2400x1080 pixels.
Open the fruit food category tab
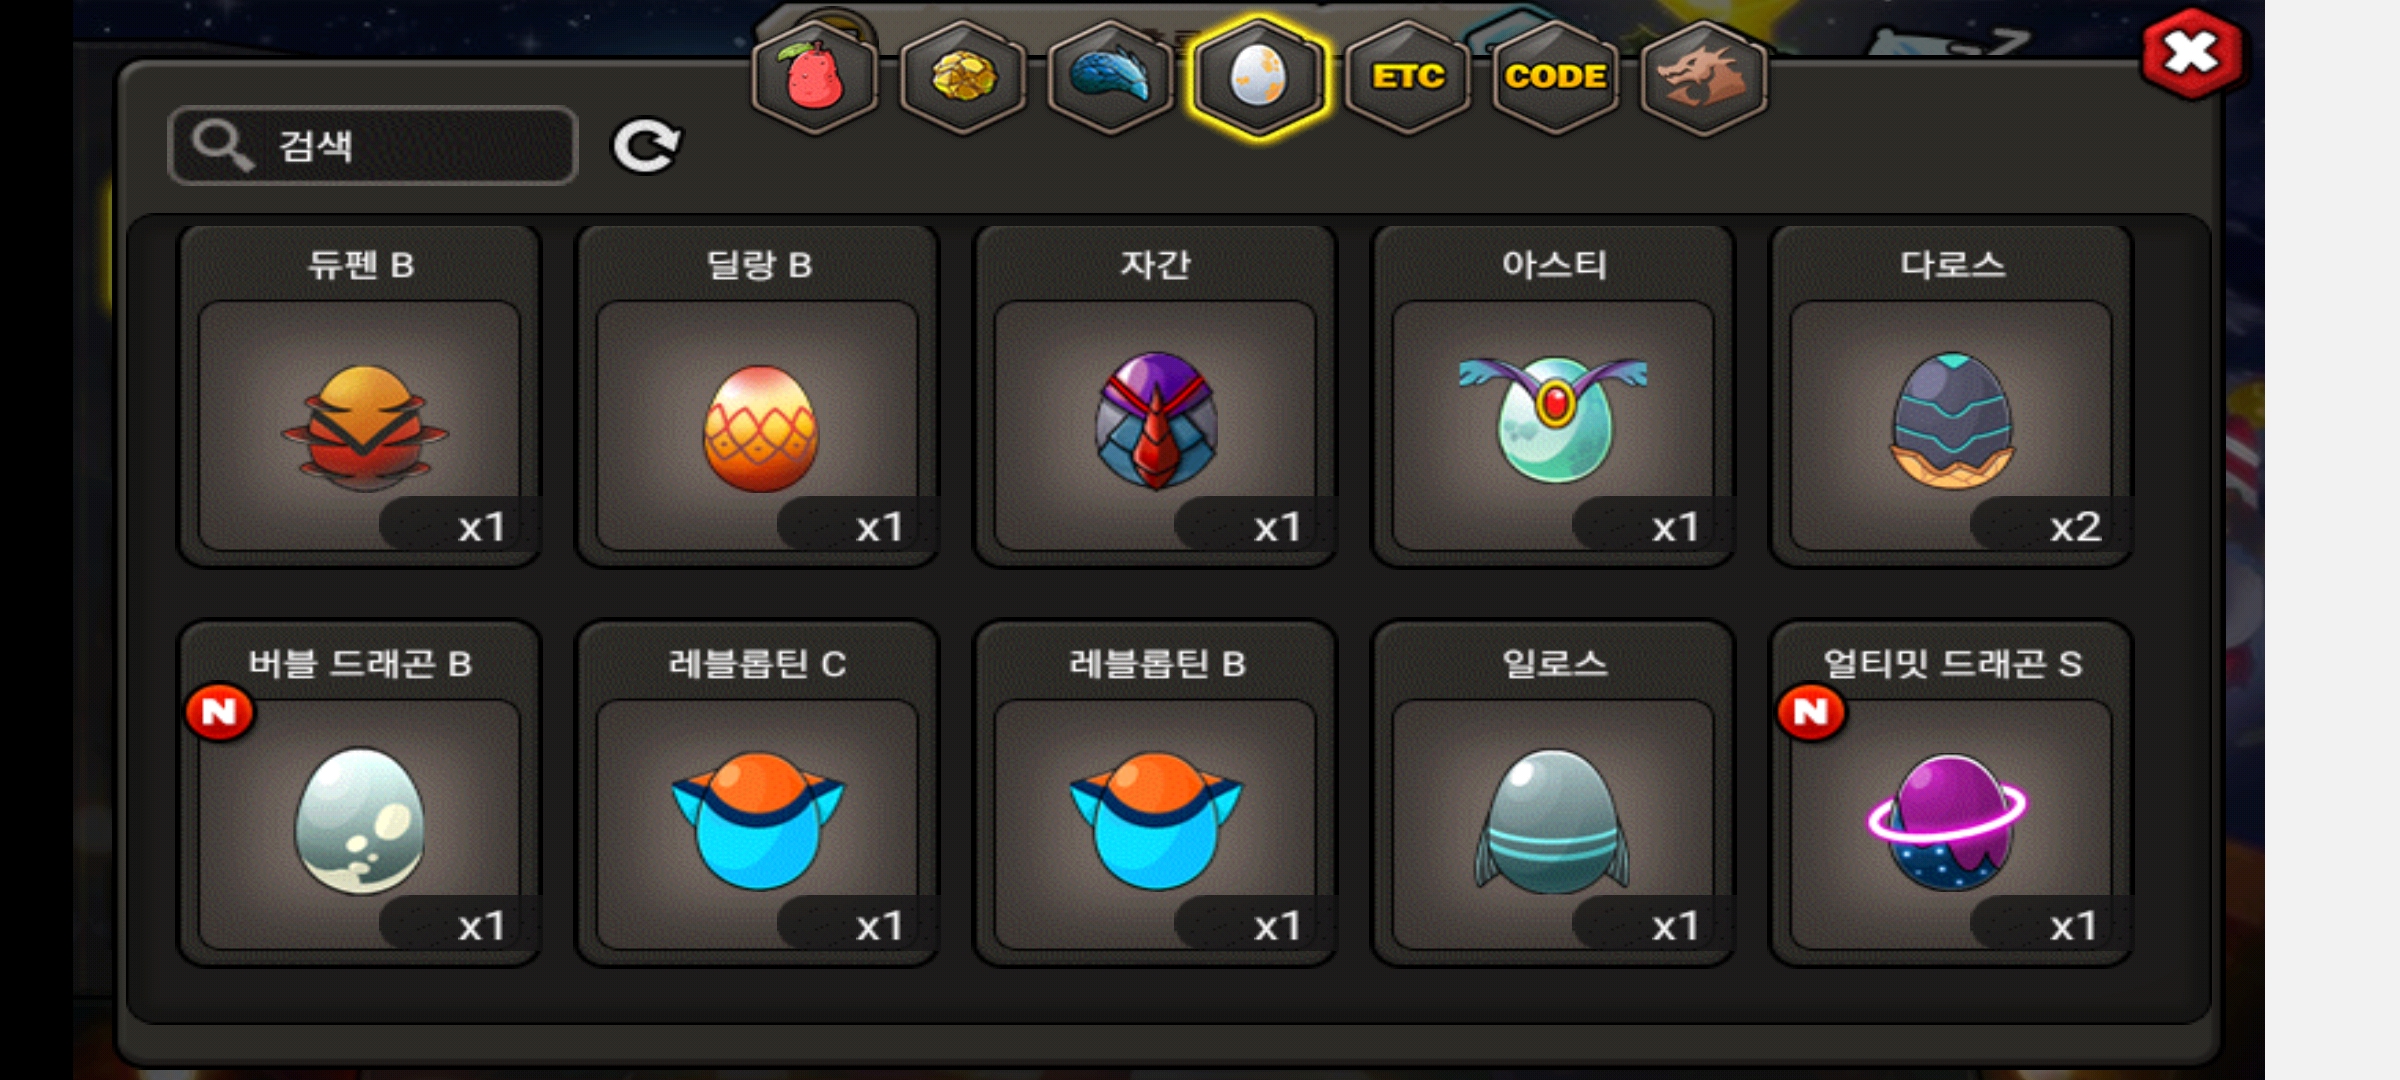(x=815, y=78)
